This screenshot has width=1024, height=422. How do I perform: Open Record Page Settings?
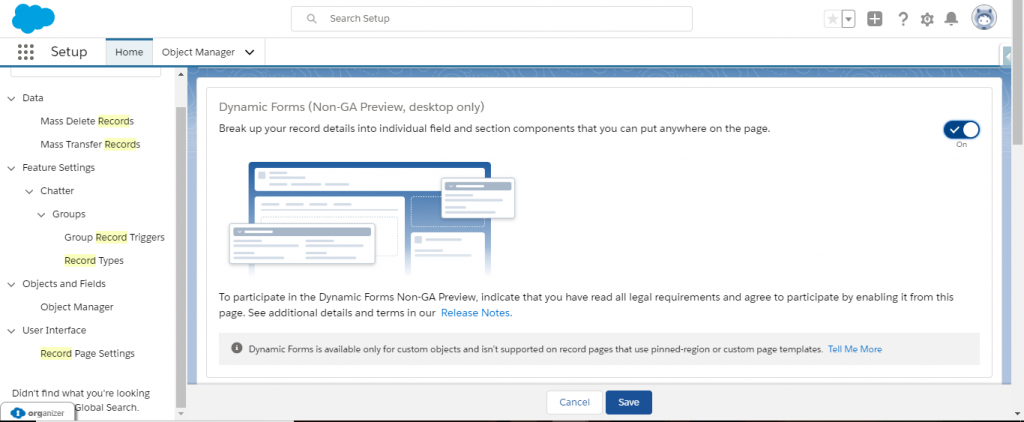coord(88,353)
